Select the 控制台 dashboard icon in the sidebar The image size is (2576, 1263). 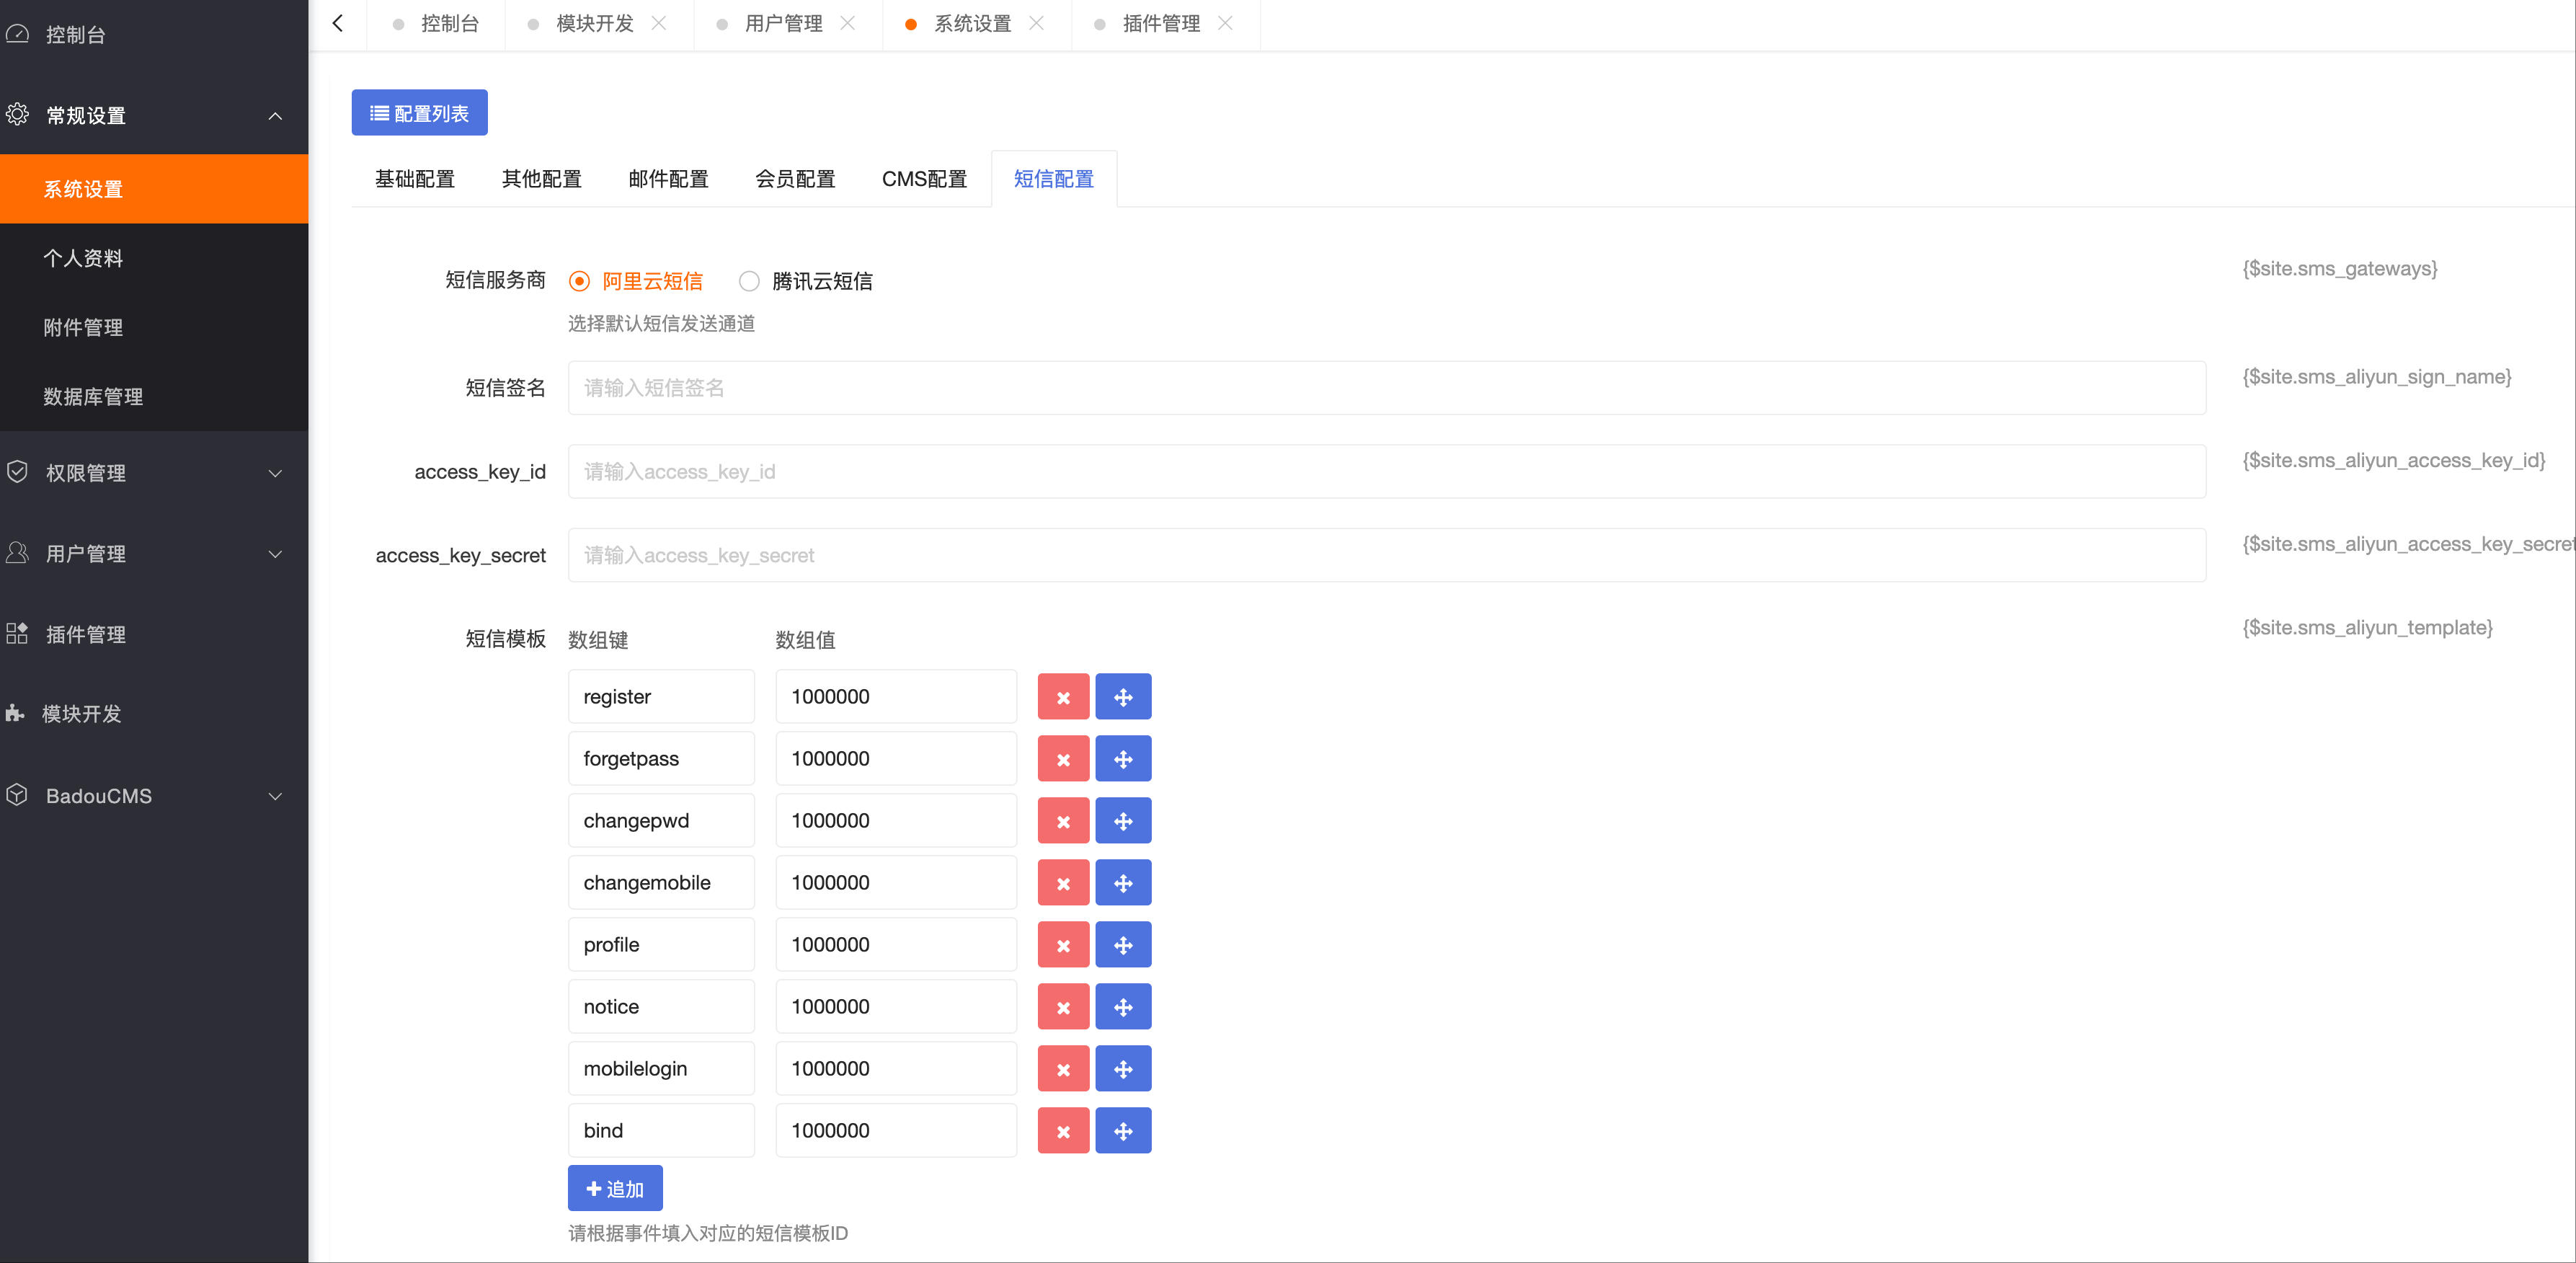click(17, 33)
